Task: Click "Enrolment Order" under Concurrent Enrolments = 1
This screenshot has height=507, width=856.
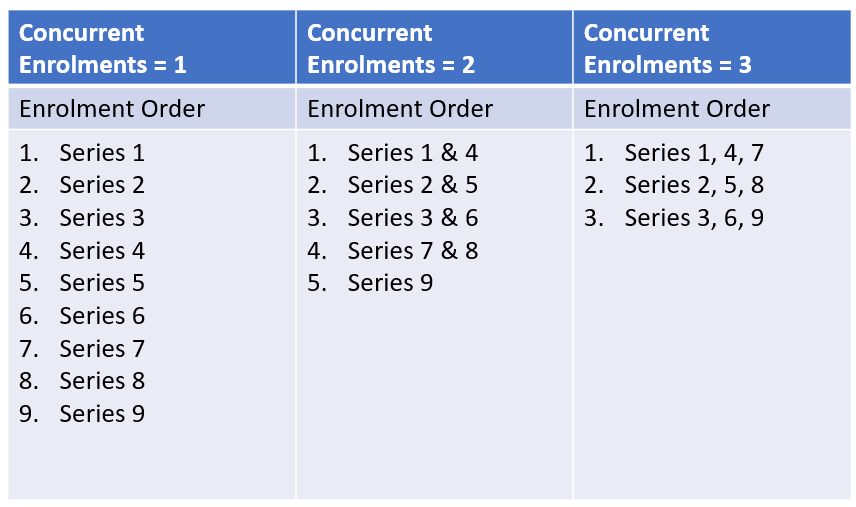Action: [112, 109]
